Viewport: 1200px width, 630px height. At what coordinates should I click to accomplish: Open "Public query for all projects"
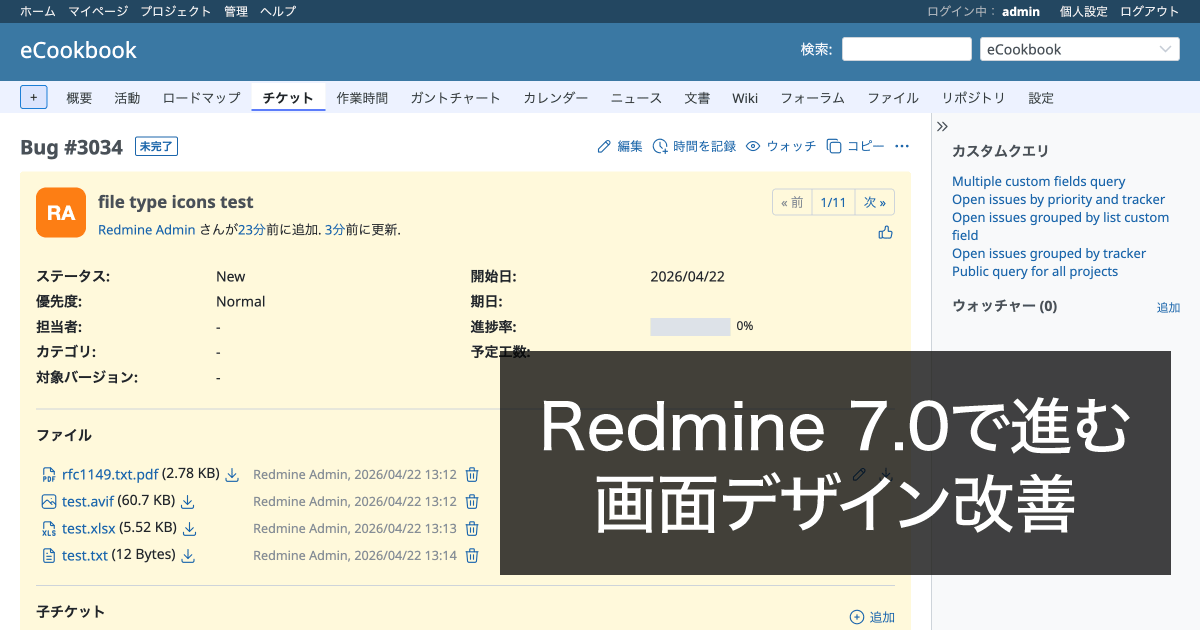(x=1035, y=271)
